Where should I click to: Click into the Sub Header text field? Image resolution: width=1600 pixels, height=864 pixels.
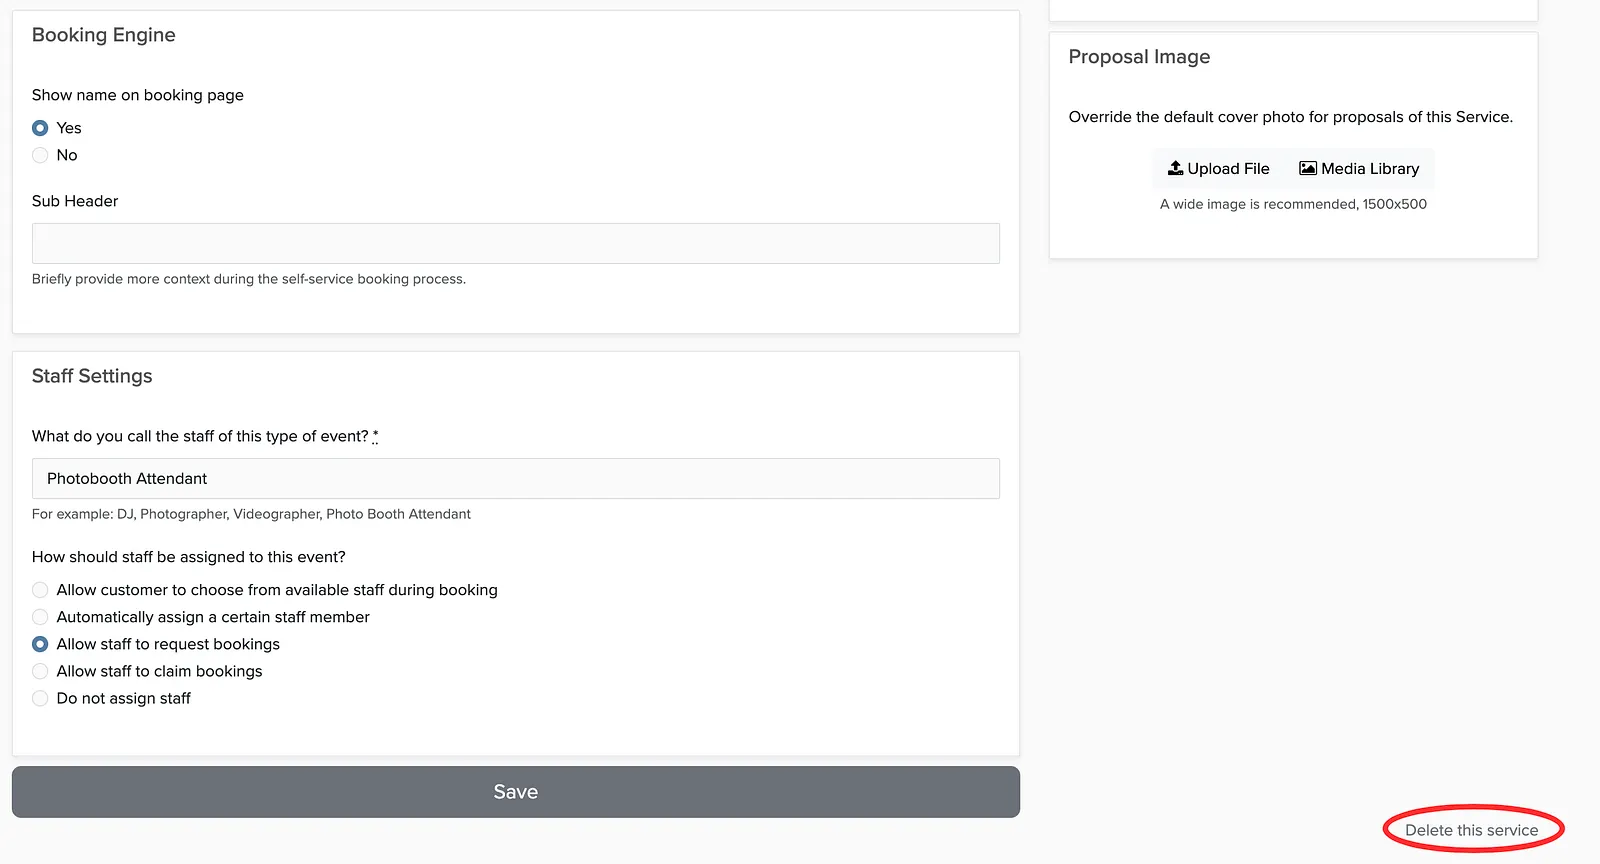coord(516,243)
